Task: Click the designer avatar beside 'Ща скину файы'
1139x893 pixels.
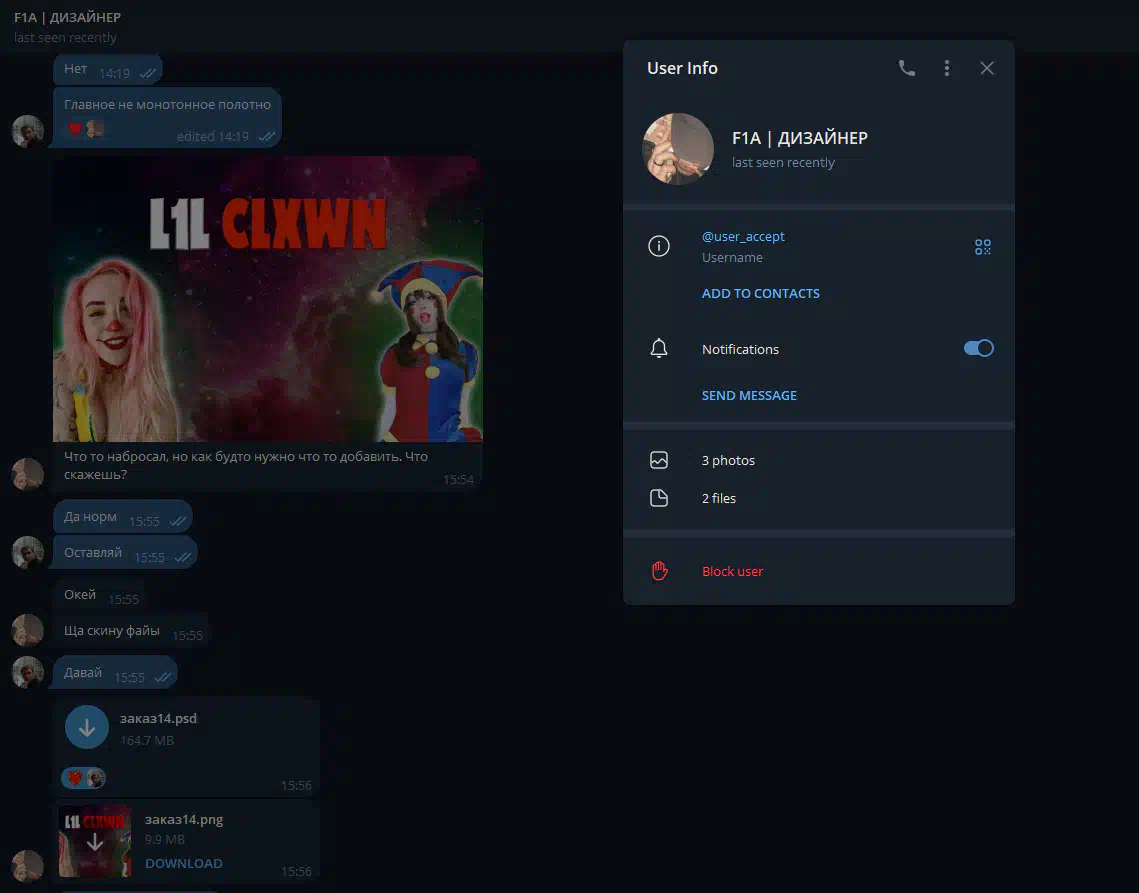Action: [x=28, y=630]
